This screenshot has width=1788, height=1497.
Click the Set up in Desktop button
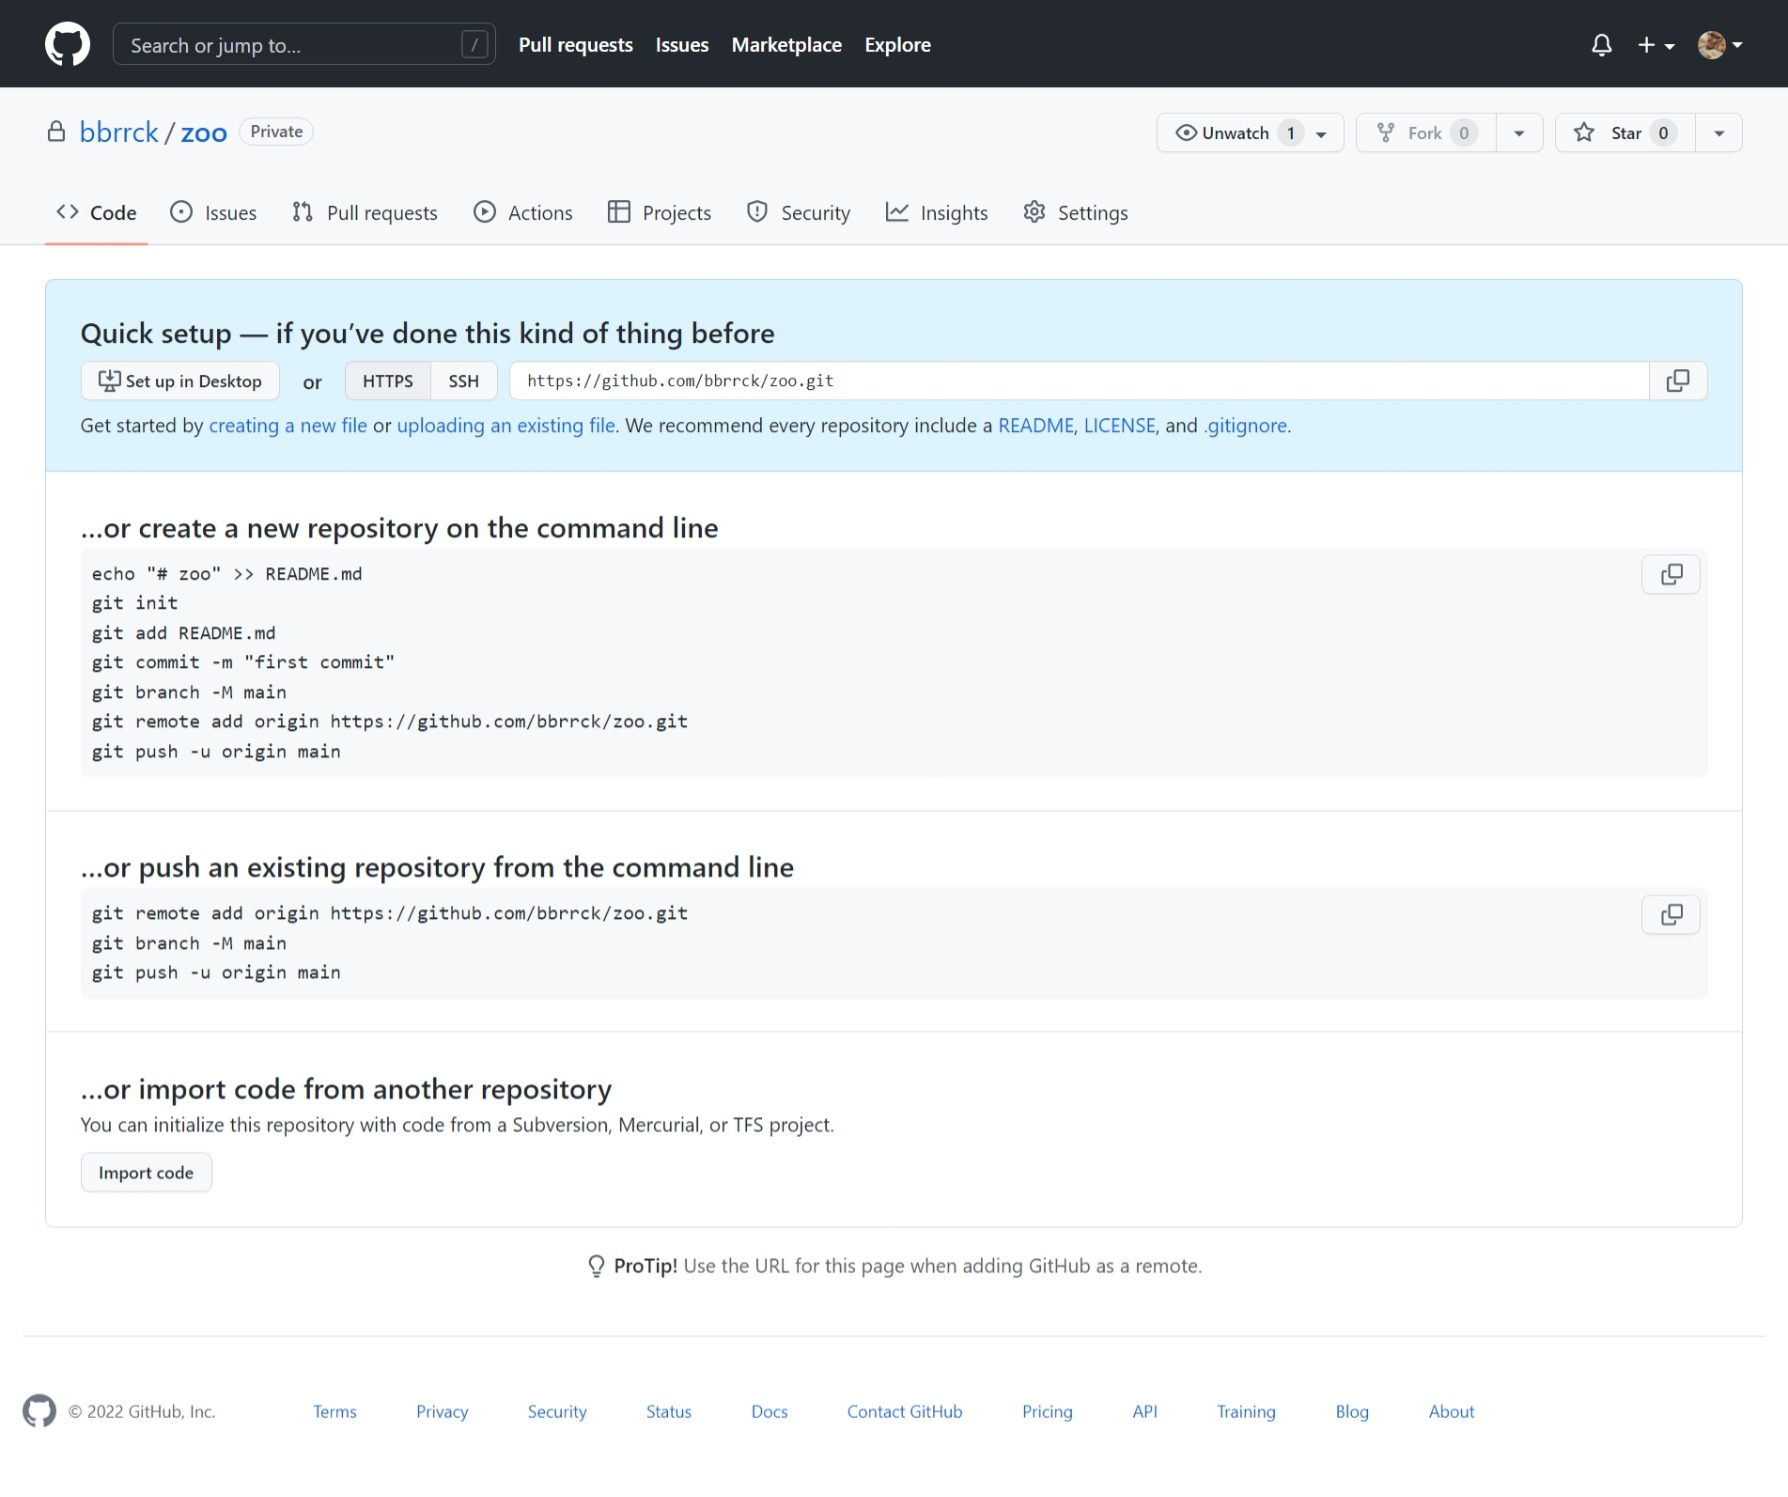point(180,381)
